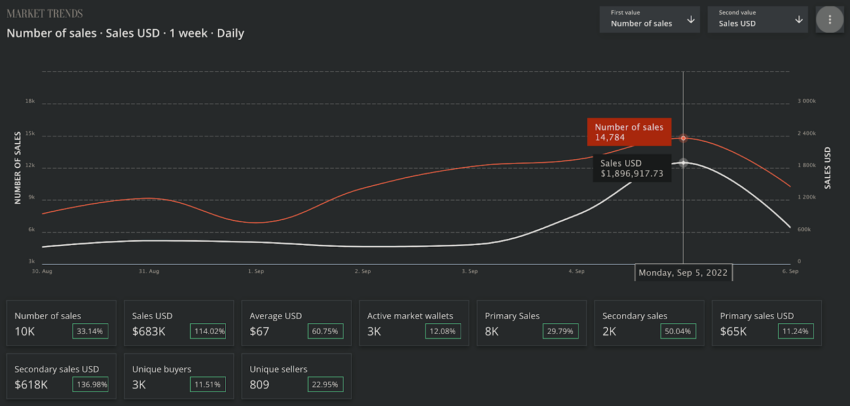Viewport: 850px width, 406px height.
Task: Select the Active market wallets card
Action: (x=414, y=323)
